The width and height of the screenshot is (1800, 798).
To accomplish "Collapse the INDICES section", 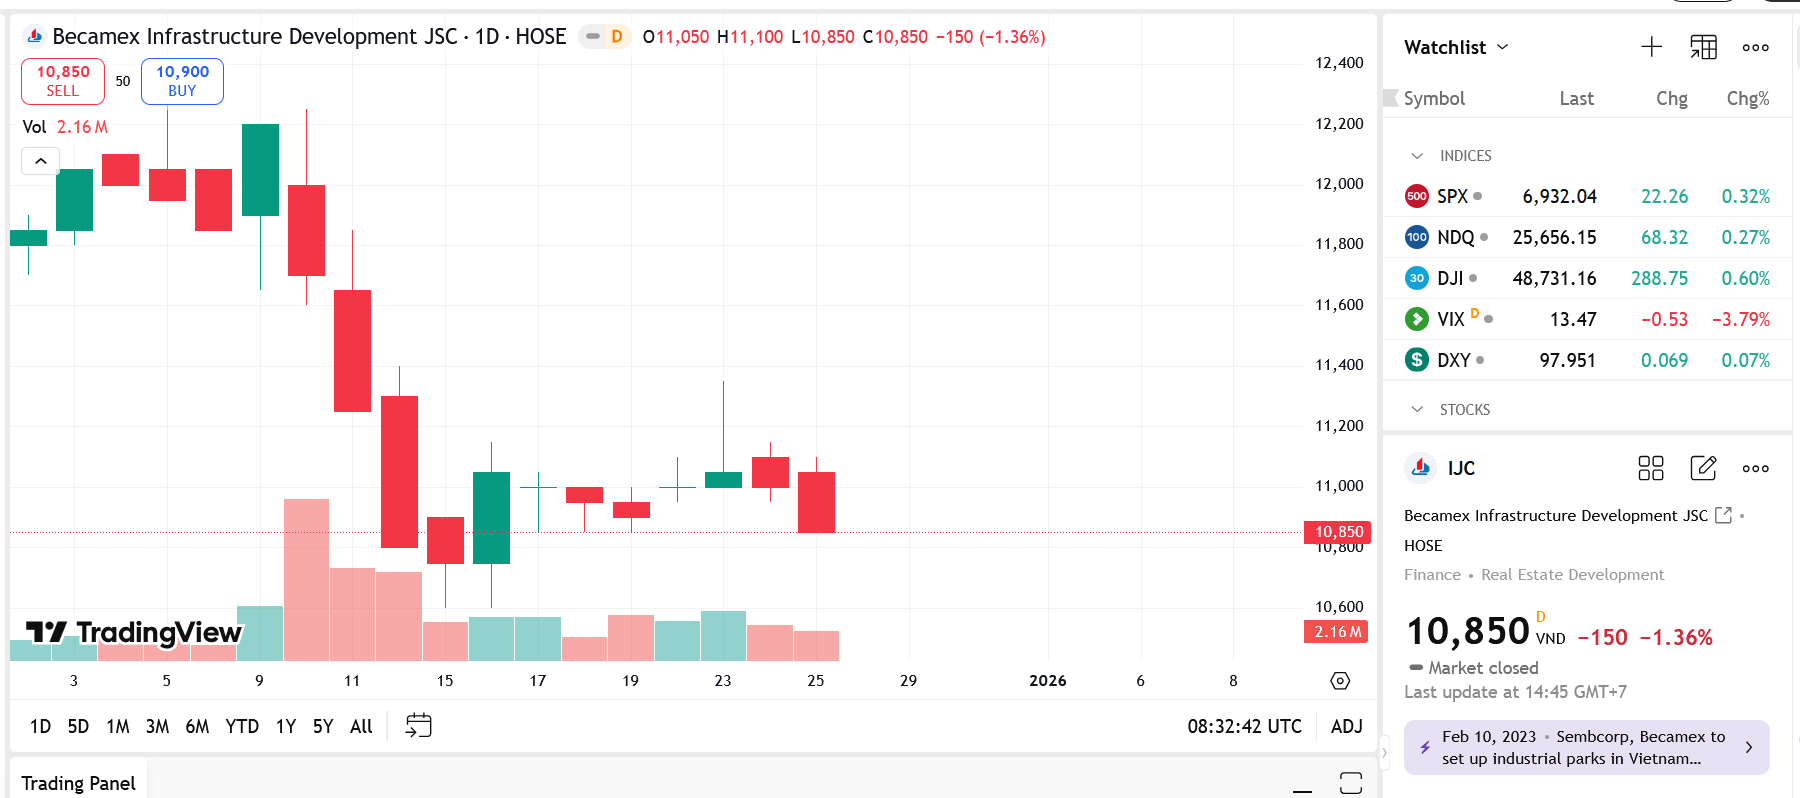I will pos(1417,156).
